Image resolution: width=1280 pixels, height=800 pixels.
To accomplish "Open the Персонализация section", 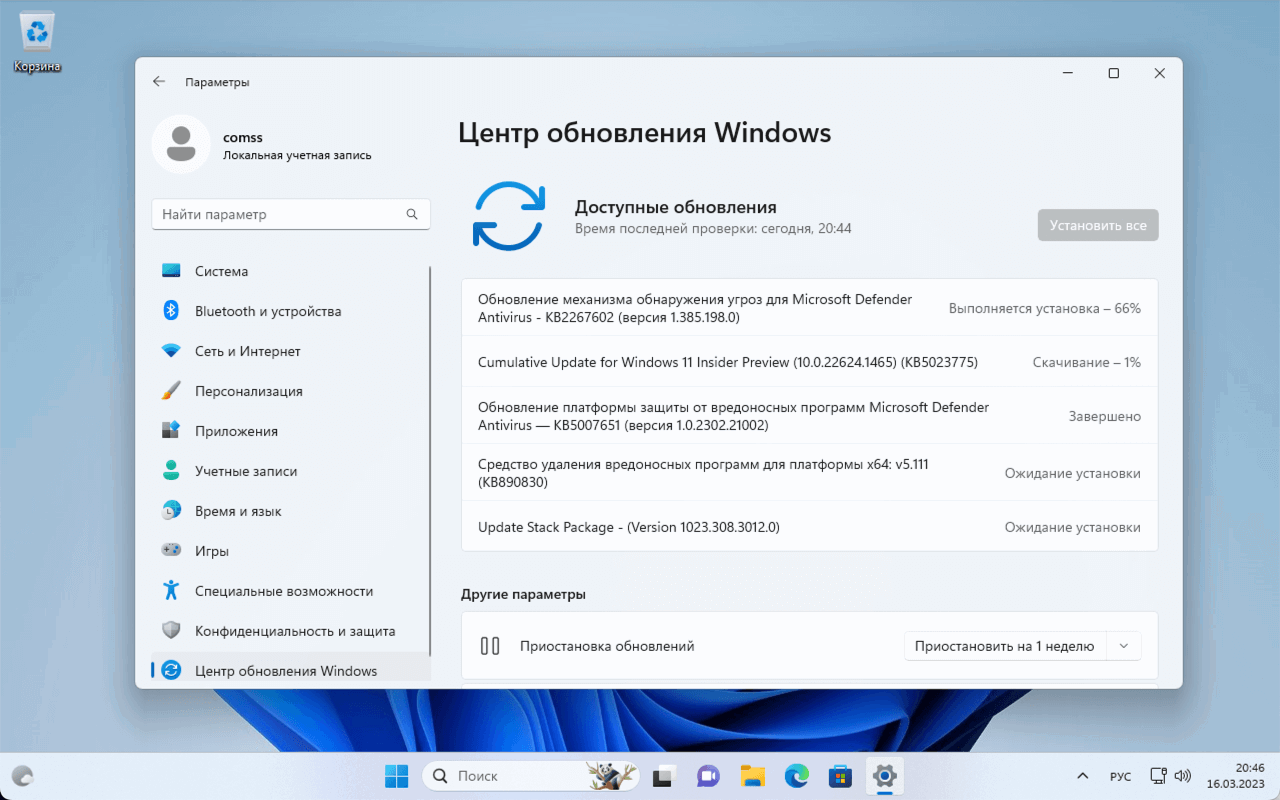I will [290, 391].
